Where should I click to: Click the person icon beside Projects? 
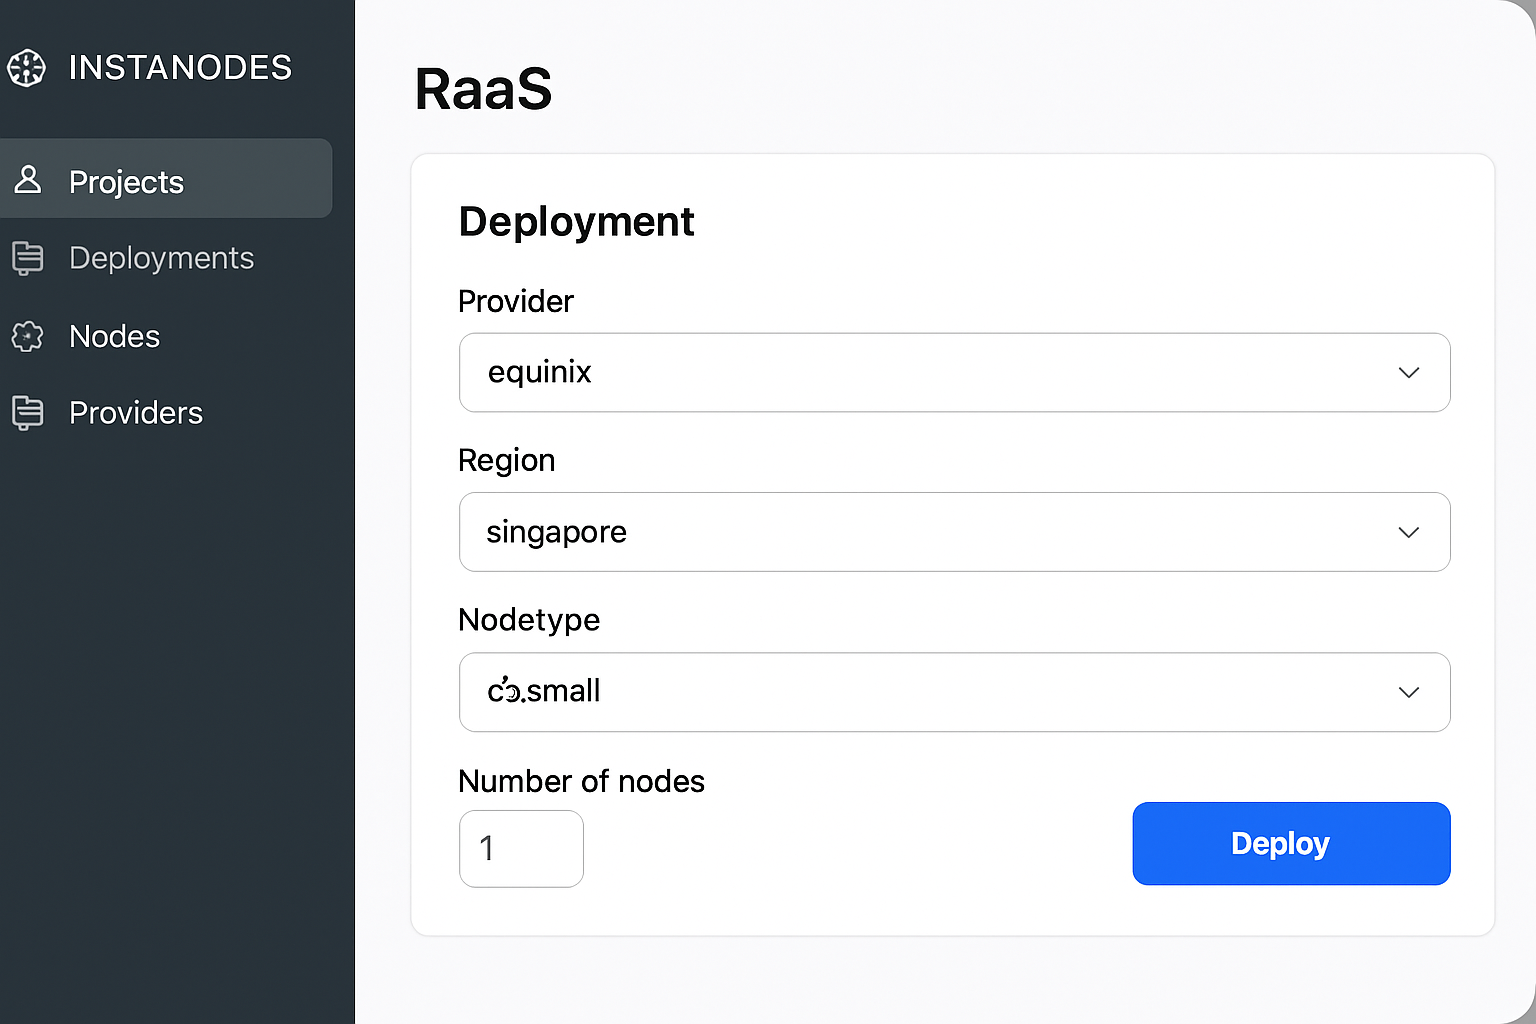28,180
